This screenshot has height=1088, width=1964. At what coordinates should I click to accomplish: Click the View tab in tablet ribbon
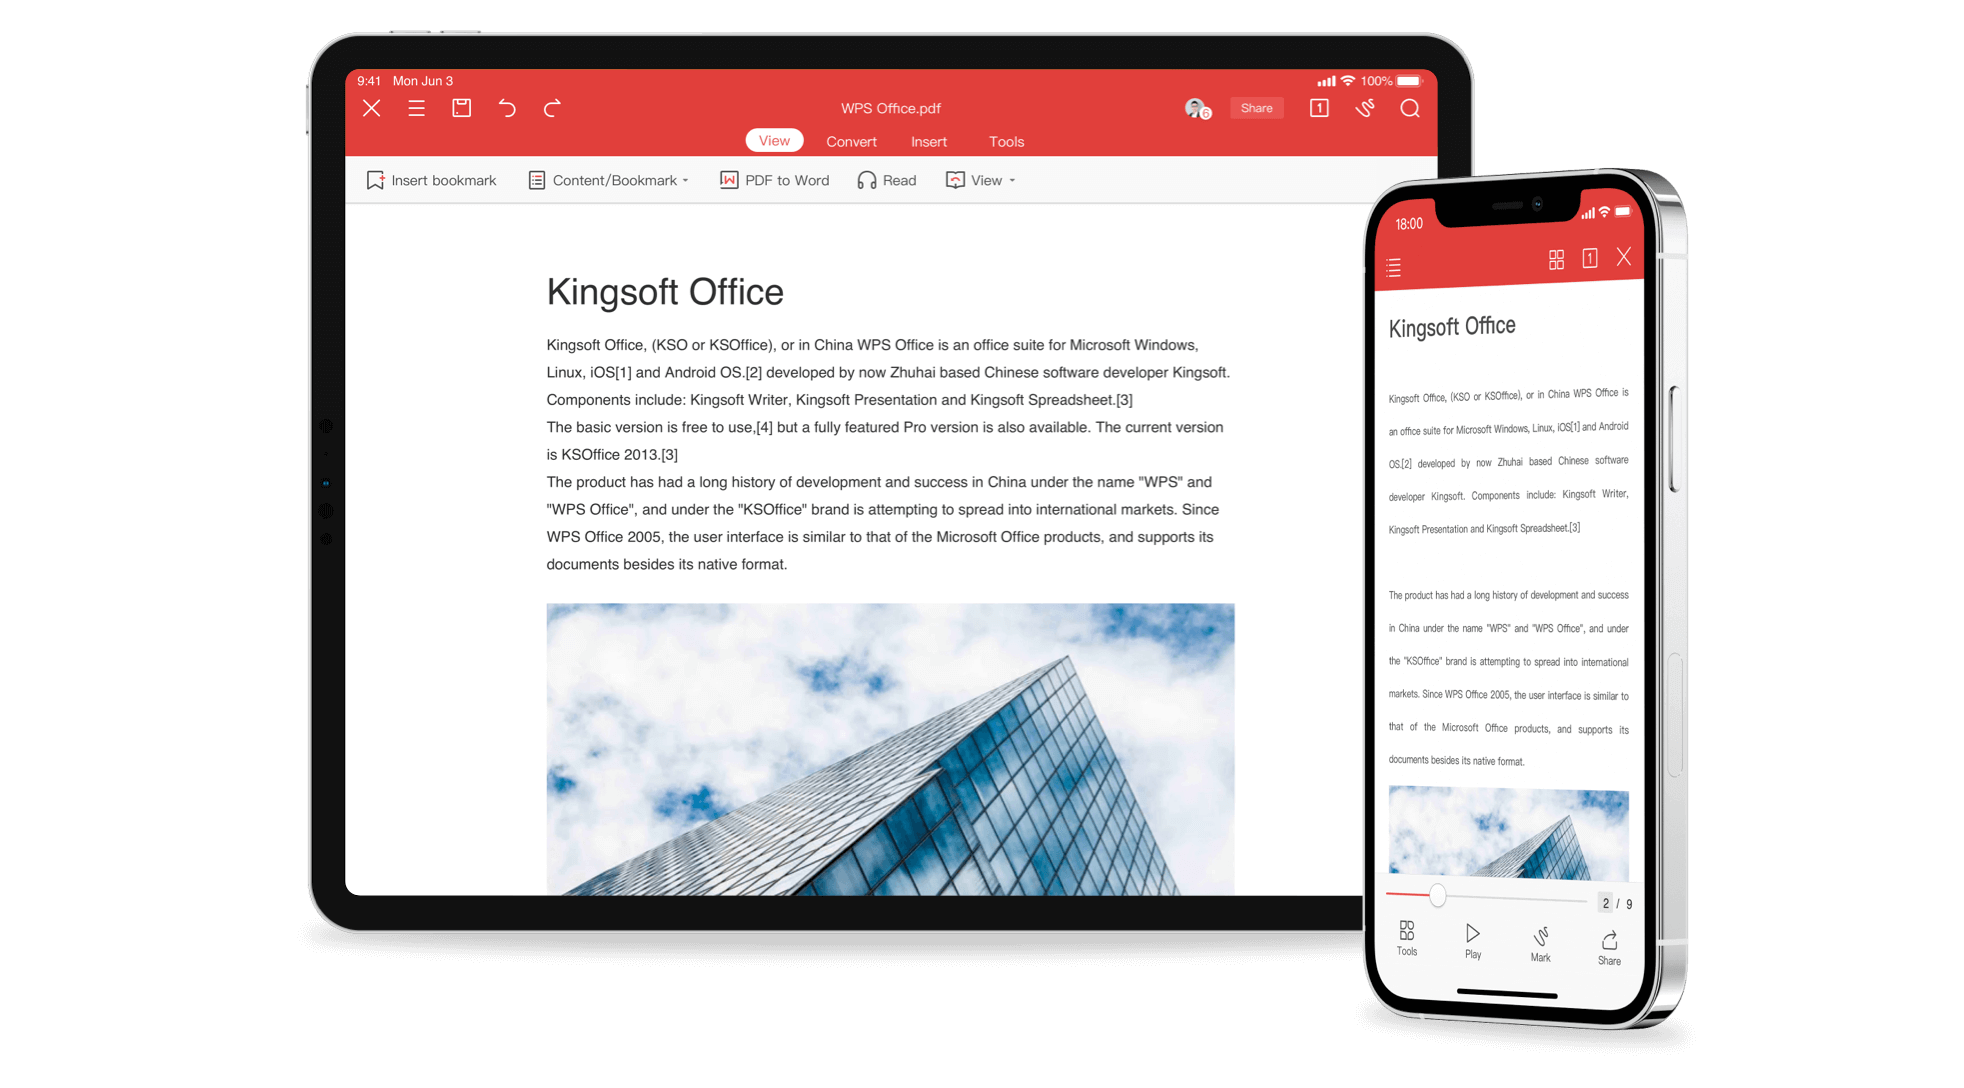772,141
